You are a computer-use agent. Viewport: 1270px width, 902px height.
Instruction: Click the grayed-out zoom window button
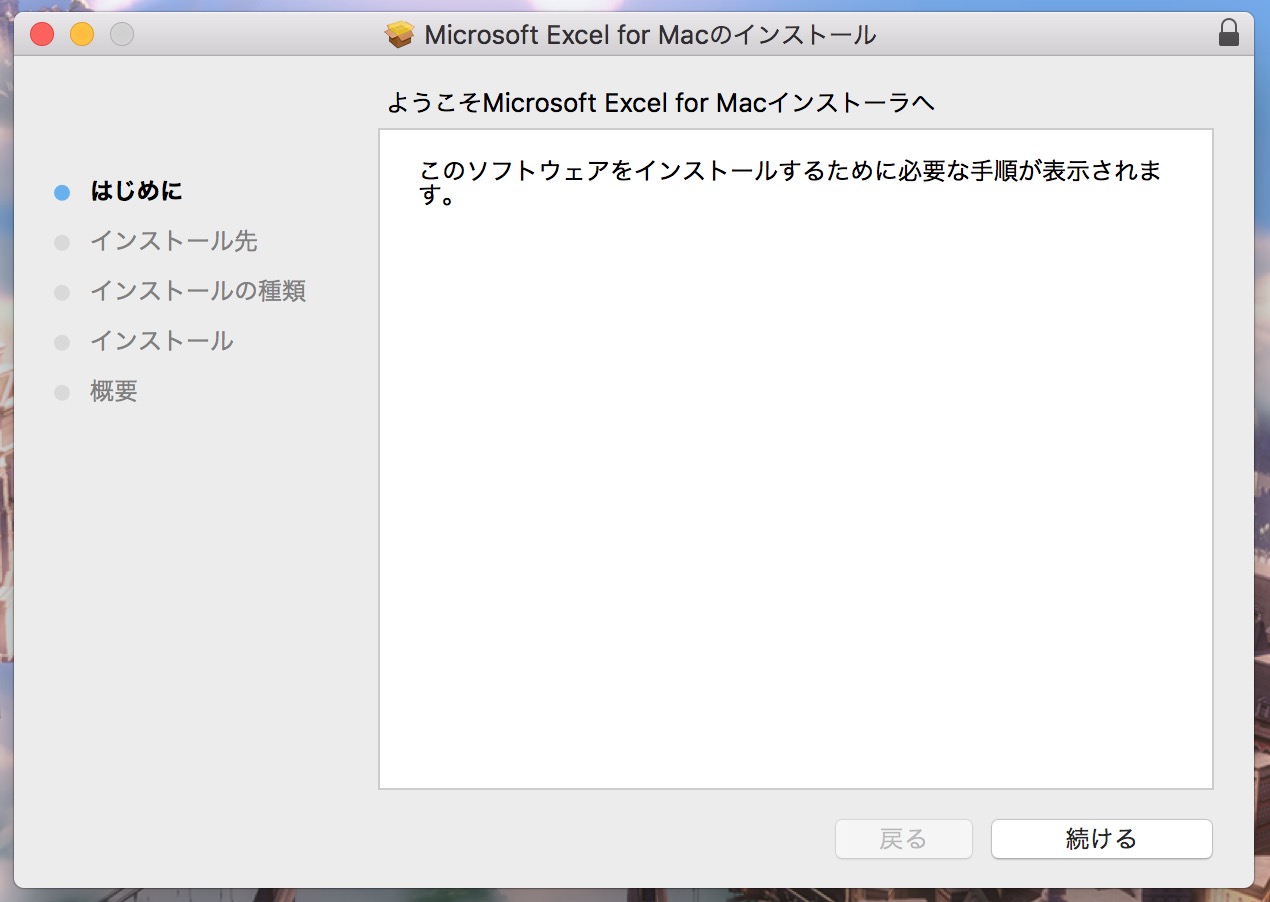pyautogui.click(x=122, y=35)
